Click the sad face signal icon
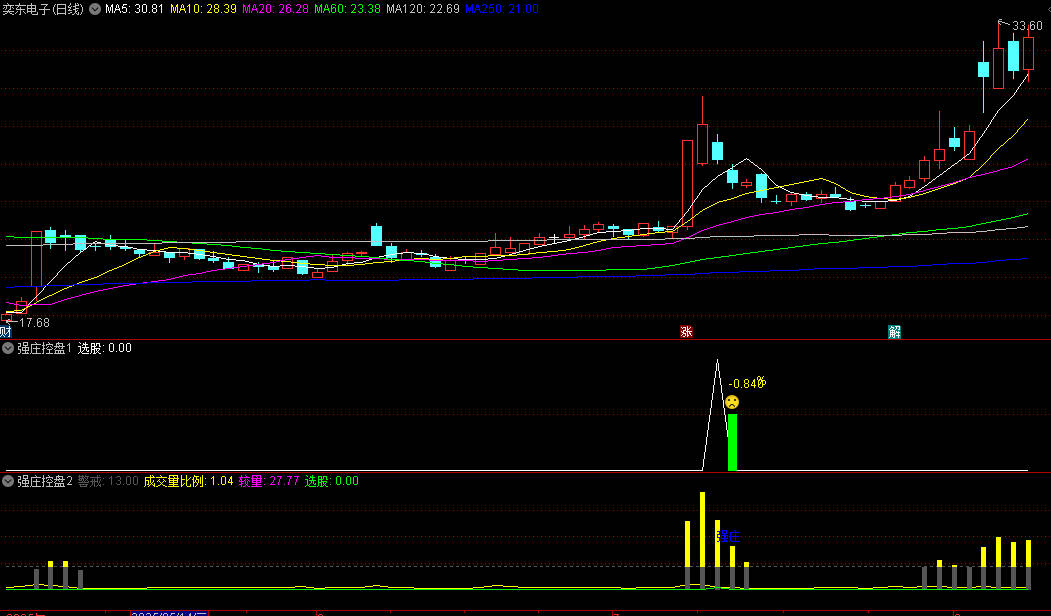Viewport: 1051px width, 616px height. [732, 402]
